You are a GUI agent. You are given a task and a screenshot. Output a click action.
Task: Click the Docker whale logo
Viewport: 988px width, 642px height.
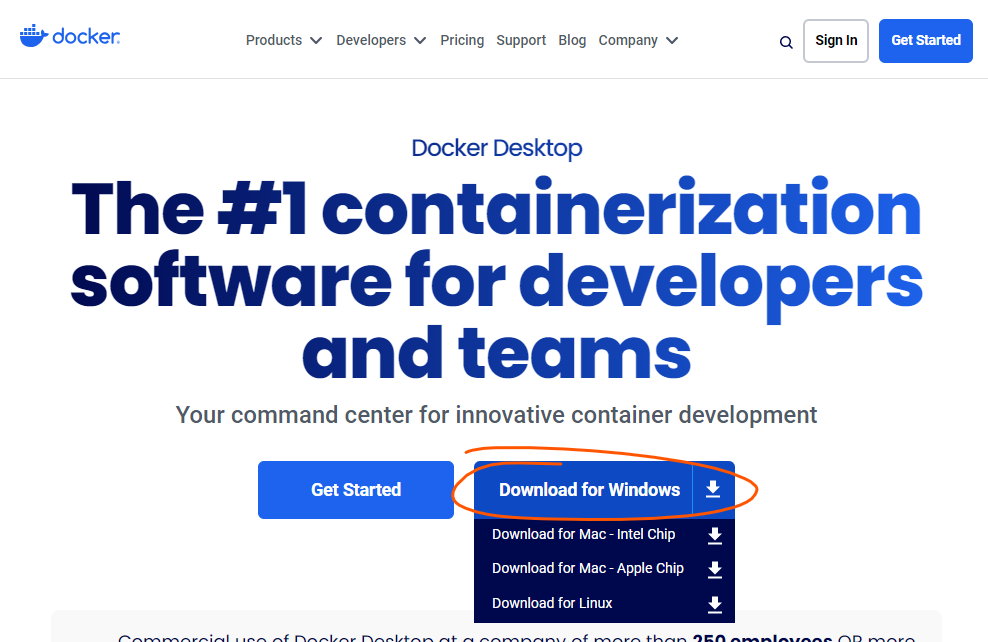pyautogui.click(x=69, y=37)
